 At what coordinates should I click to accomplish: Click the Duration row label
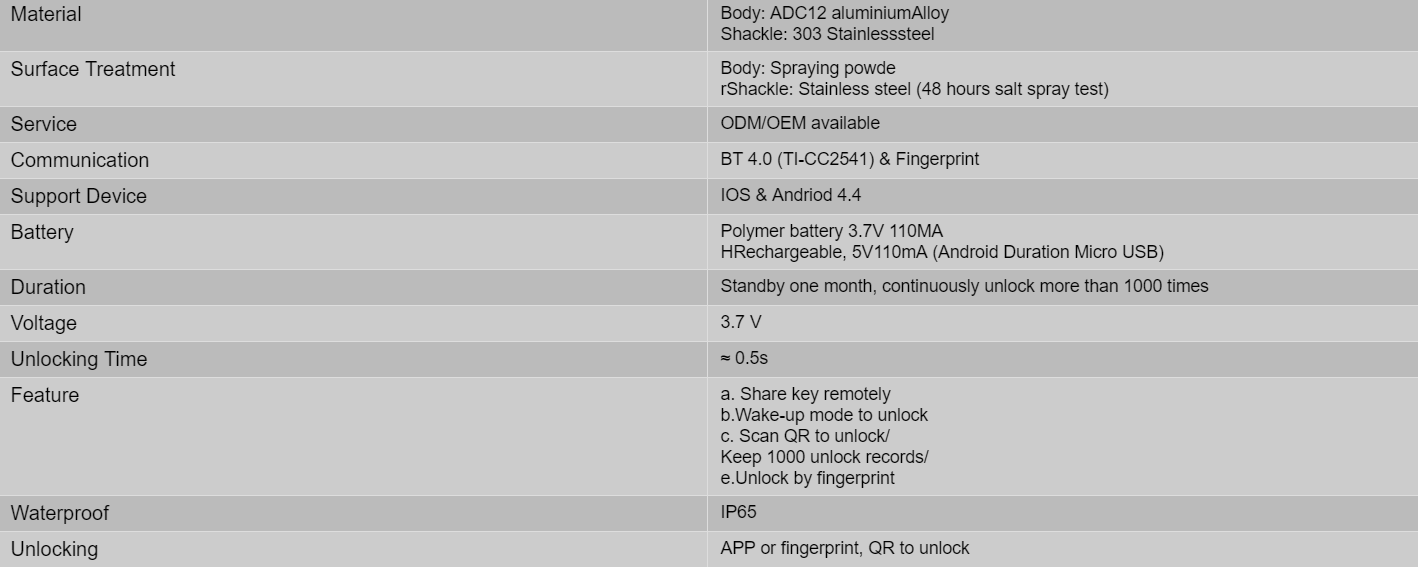coord(48,287)
